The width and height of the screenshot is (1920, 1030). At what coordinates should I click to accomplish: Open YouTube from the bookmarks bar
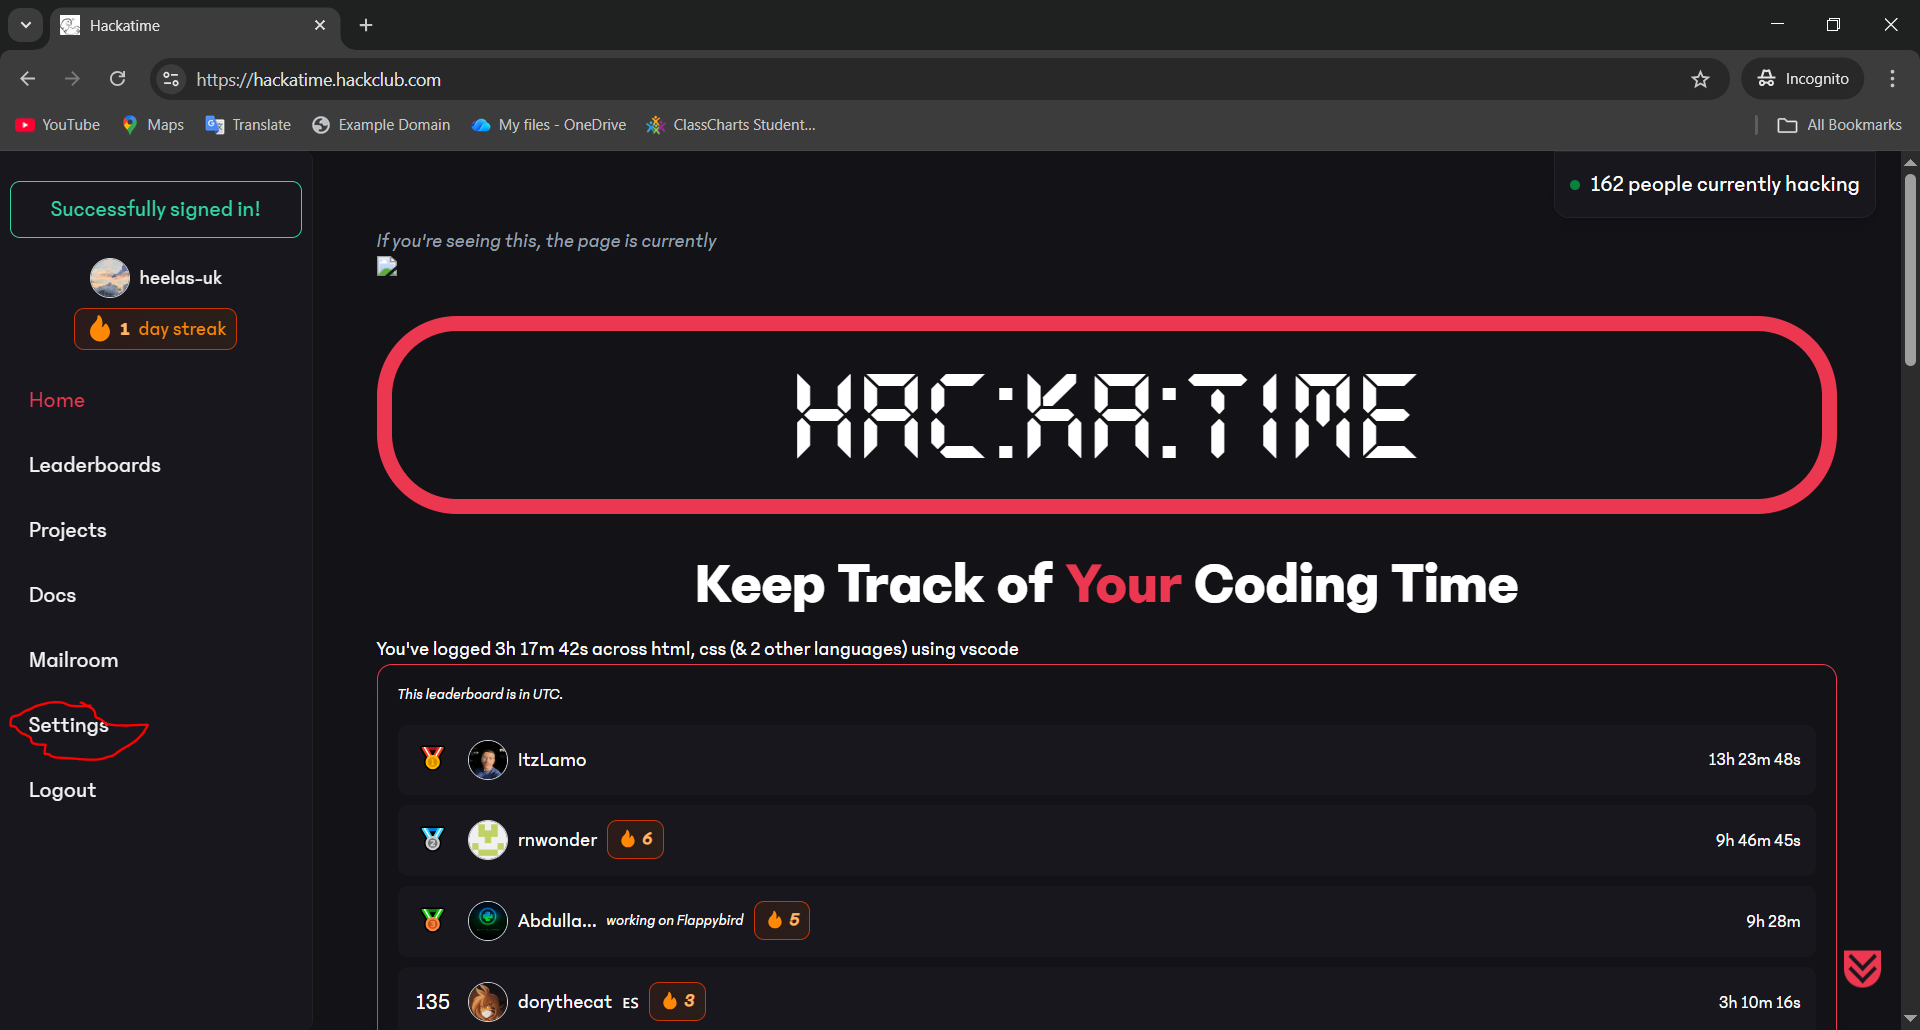pyautogui.click(x=57, y=124)
